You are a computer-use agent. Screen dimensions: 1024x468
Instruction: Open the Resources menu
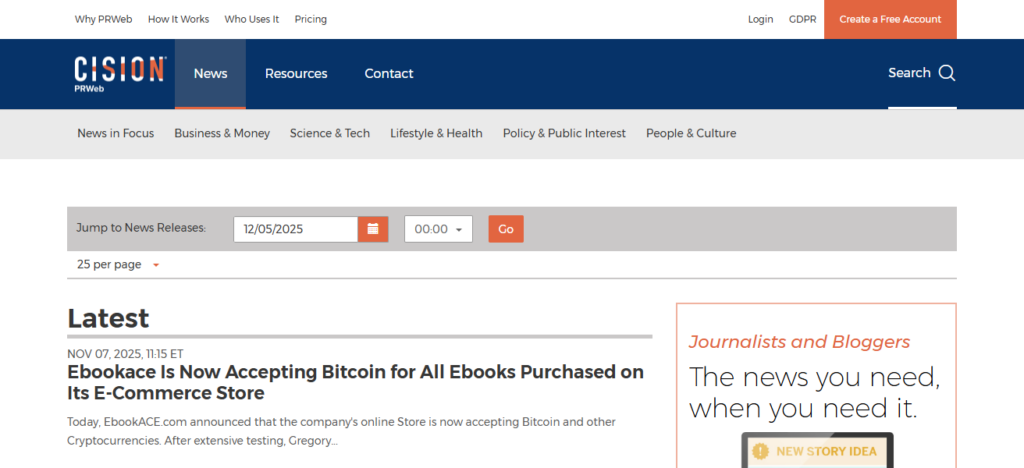tap(296, 74)
